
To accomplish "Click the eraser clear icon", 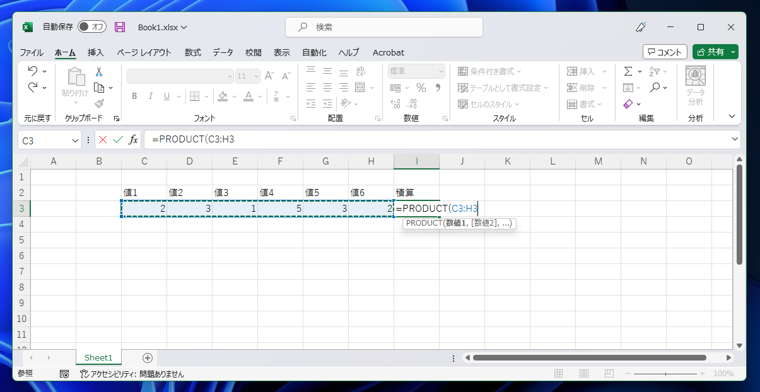I will click(628, 104).
